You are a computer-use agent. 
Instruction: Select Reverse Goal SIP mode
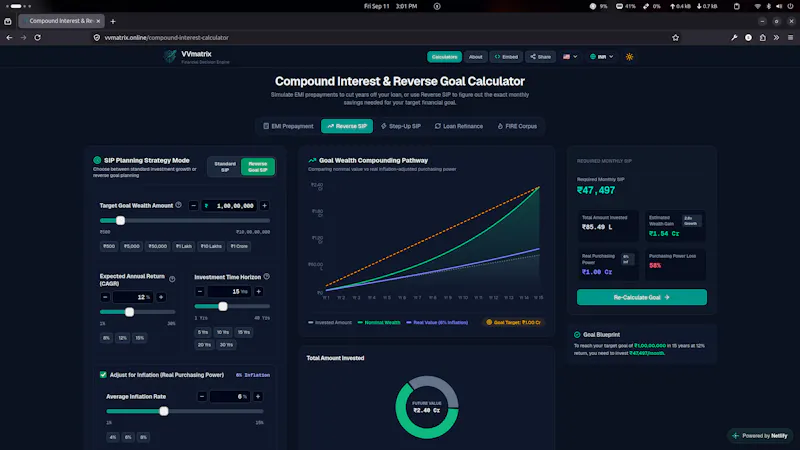click(258, 167)
